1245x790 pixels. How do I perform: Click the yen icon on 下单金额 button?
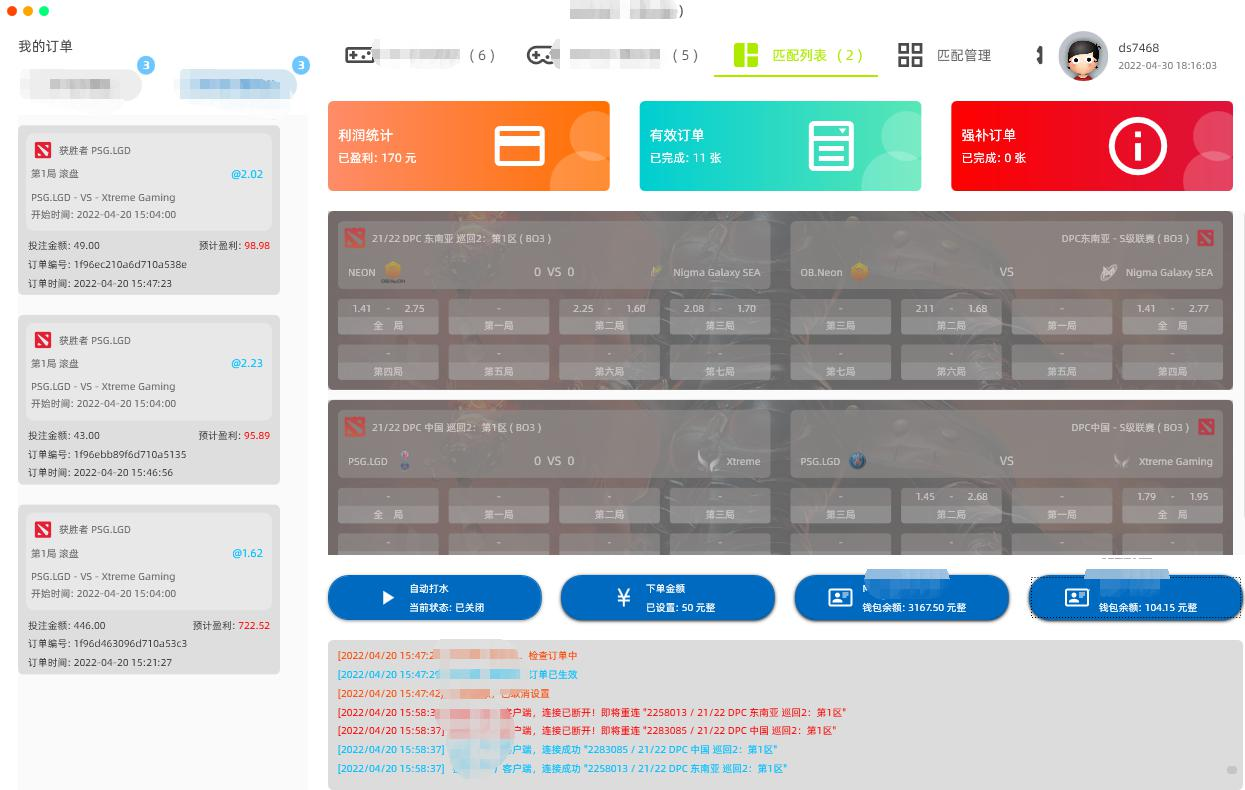[x=624, y=598]
